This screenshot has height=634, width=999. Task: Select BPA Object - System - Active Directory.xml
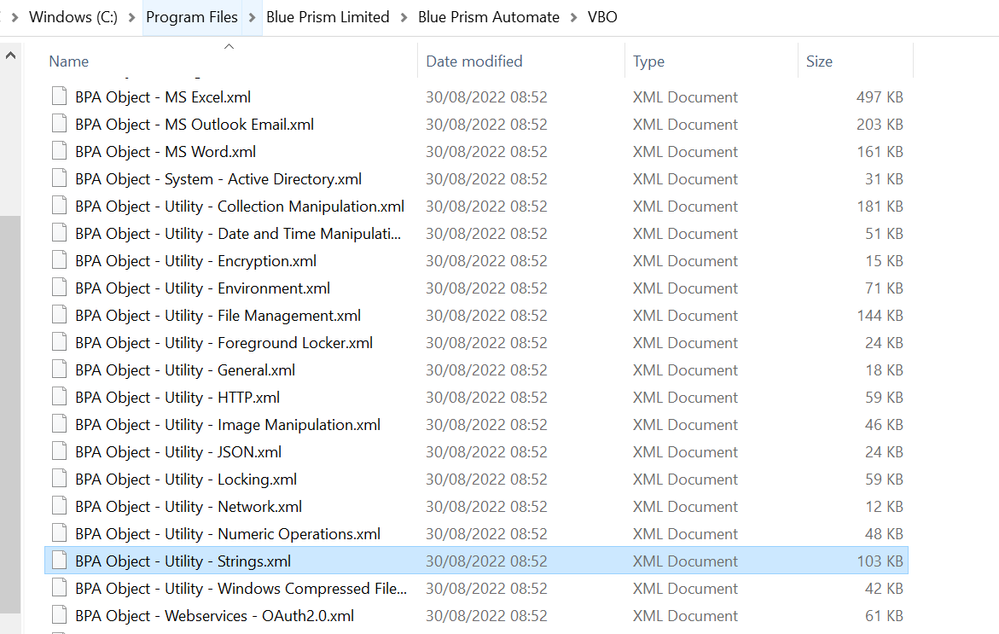[218, 179]
